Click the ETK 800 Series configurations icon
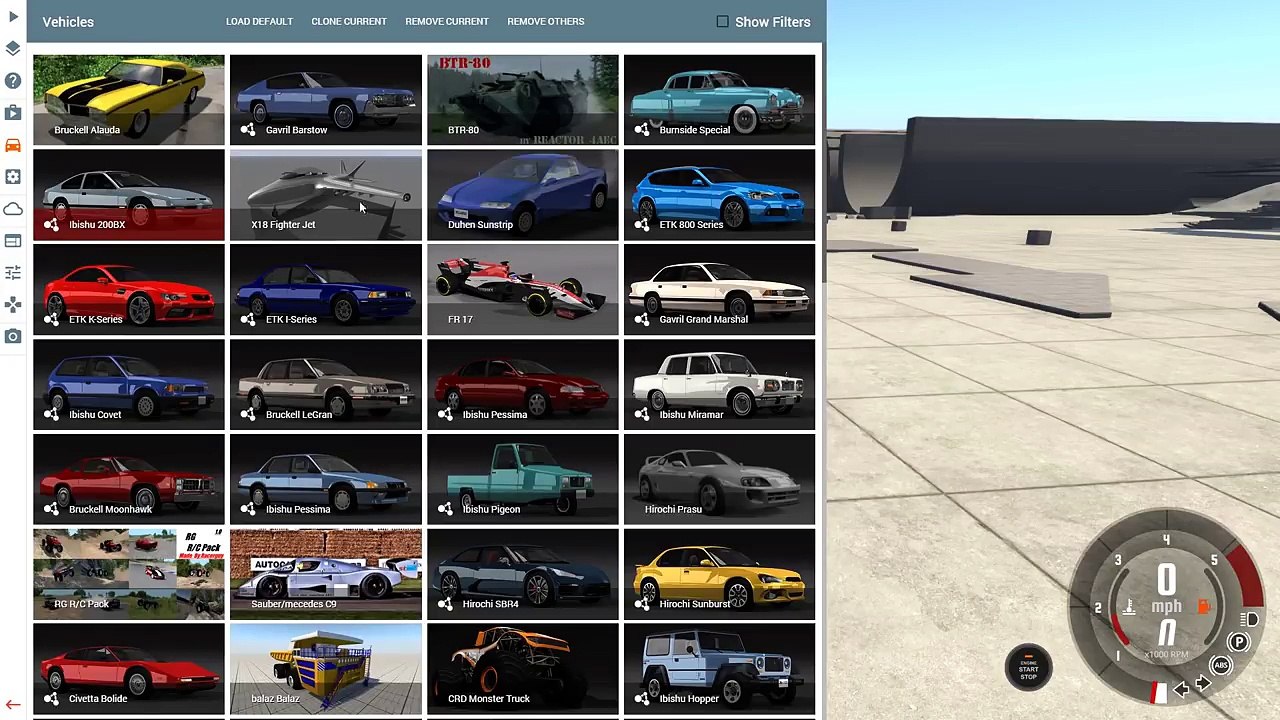Viewport: 1280px width, 720px height. 642,225
